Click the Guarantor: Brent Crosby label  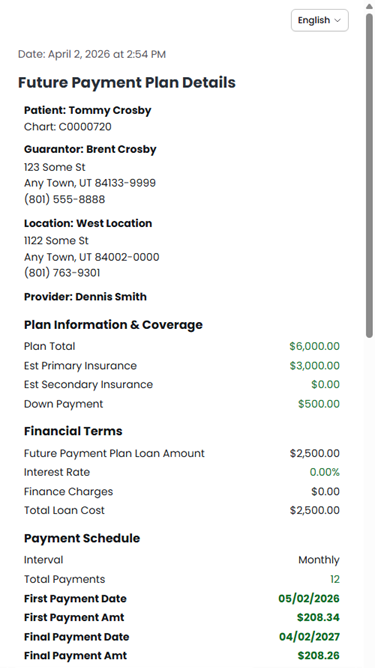(x=90, y=150)
